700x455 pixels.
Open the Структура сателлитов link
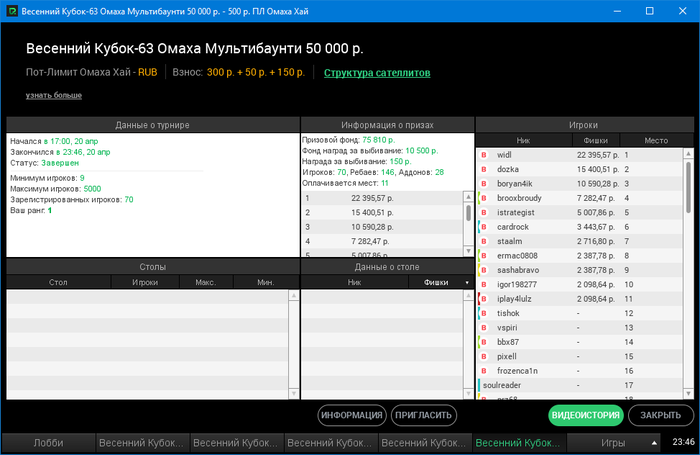[377, 73]
